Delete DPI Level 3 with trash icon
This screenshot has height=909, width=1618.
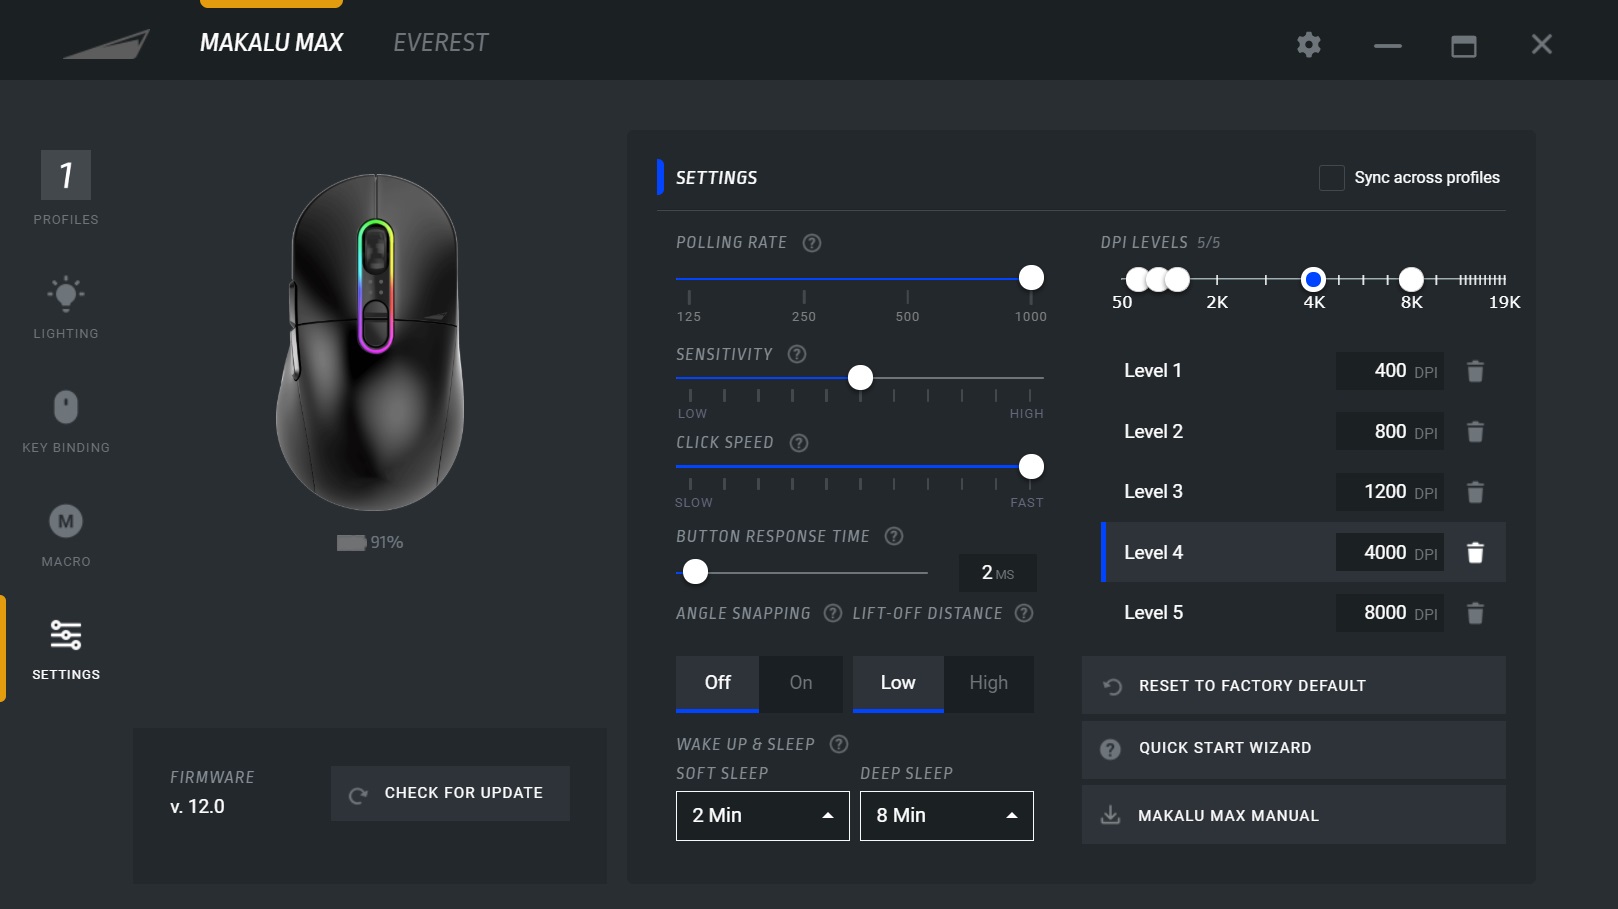(1475, 492)
